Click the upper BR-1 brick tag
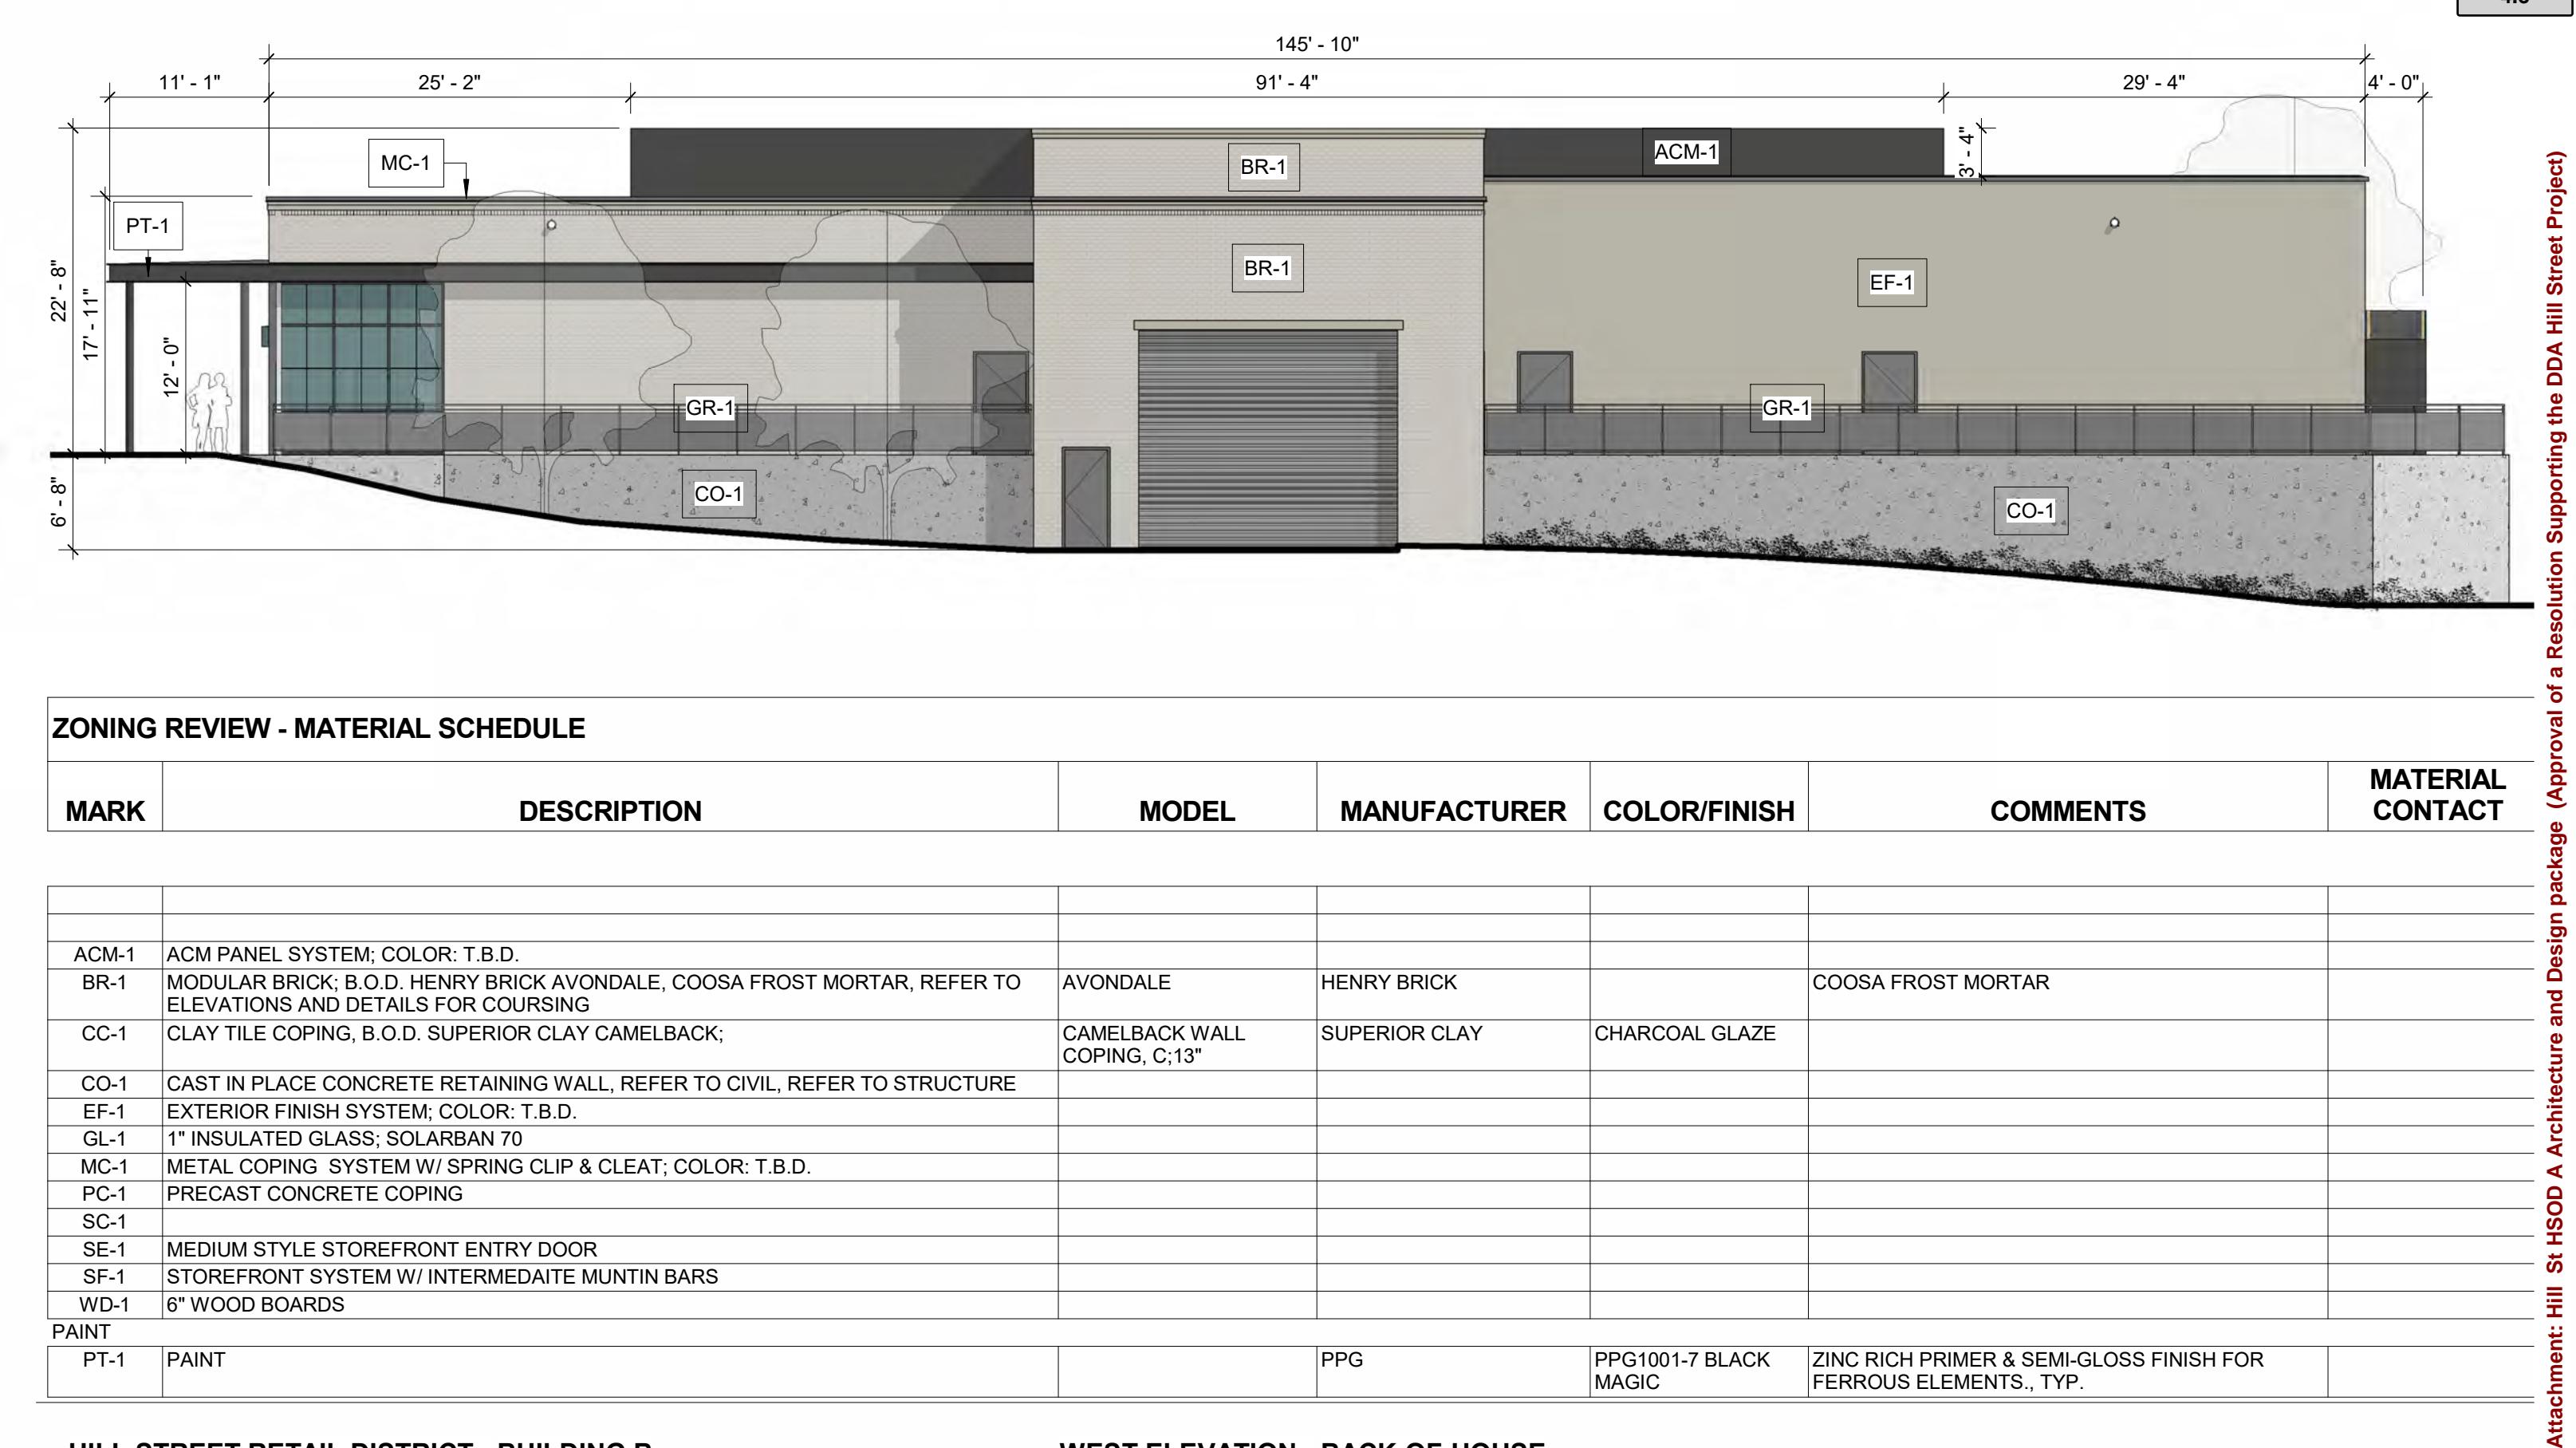This screenshot has width=2576, height=1448. pos(1263,167)
